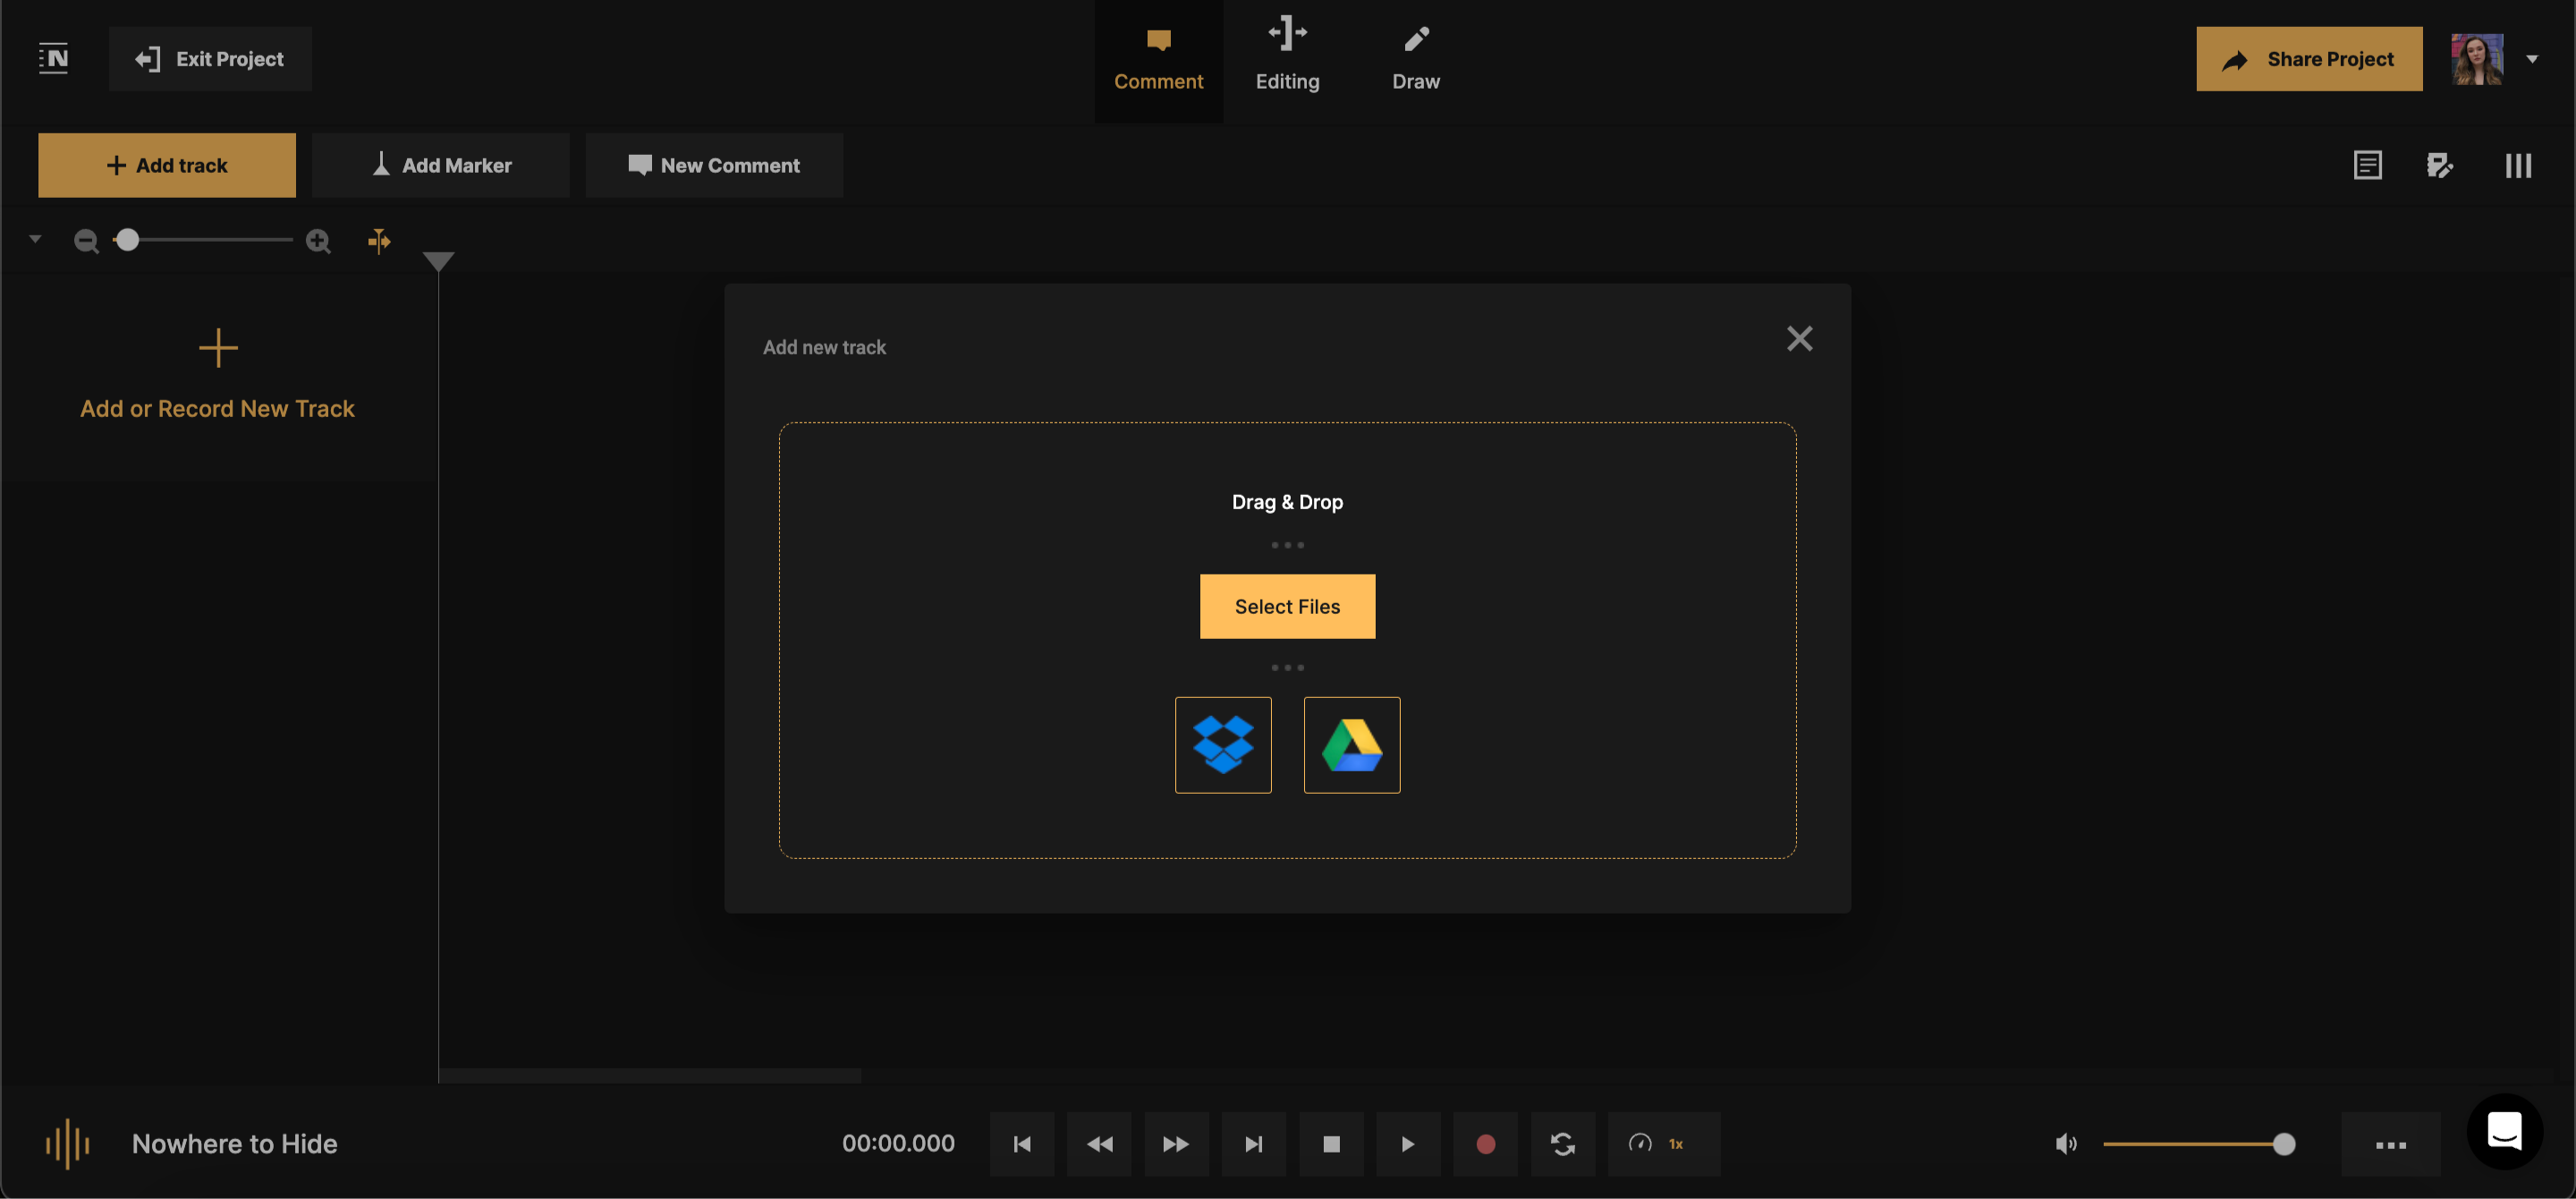Switch to the Editing tab

pos(1287,58)
